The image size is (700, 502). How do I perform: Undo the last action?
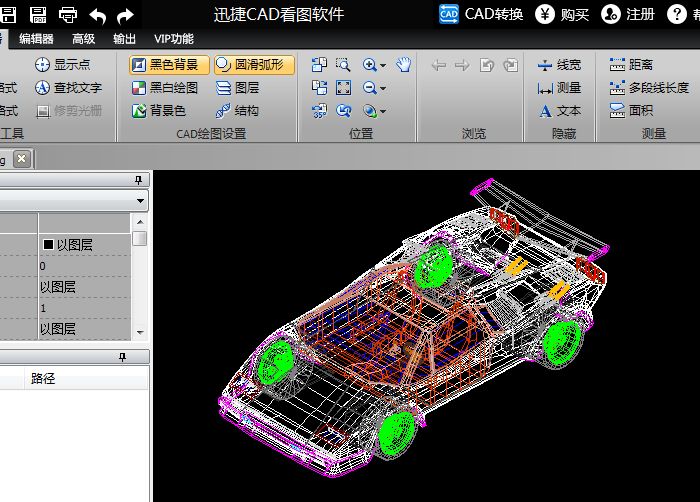click(x=97, y=14)
